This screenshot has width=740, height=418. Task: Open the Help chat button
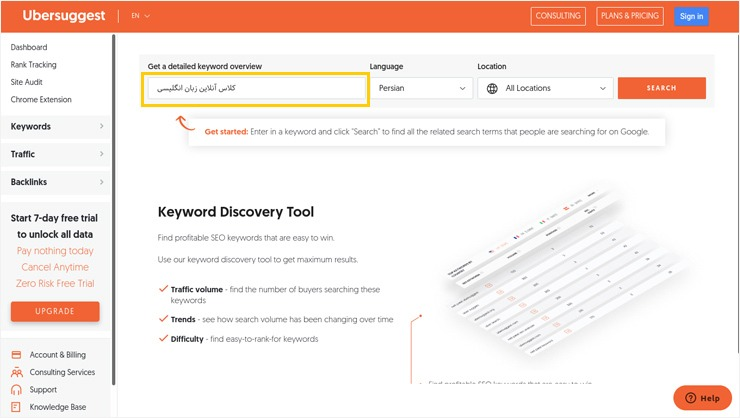tap(702, 398)
